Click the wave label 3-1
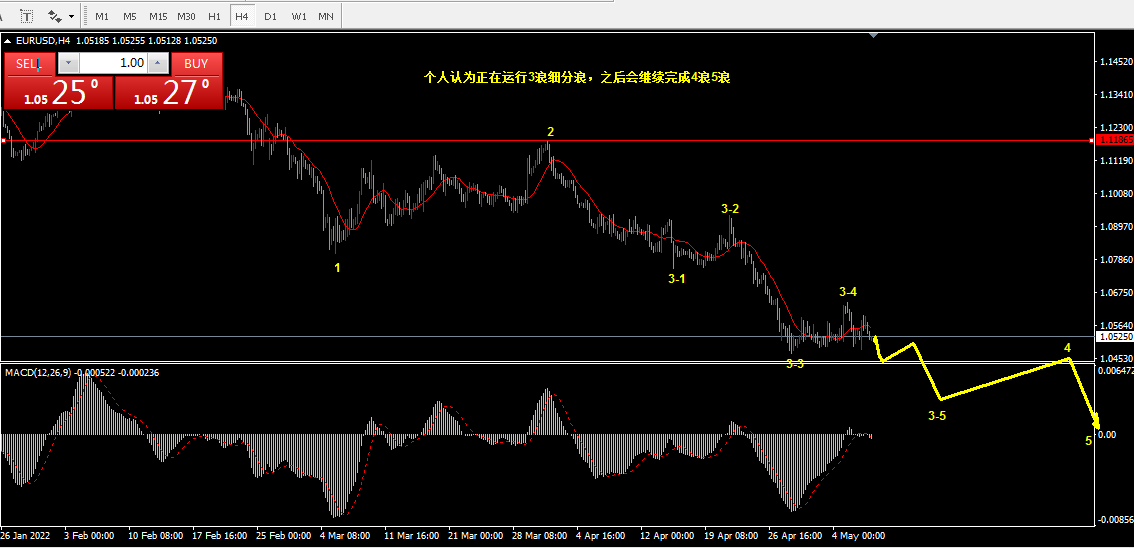The image size is (1134, 549). (676, 278)
